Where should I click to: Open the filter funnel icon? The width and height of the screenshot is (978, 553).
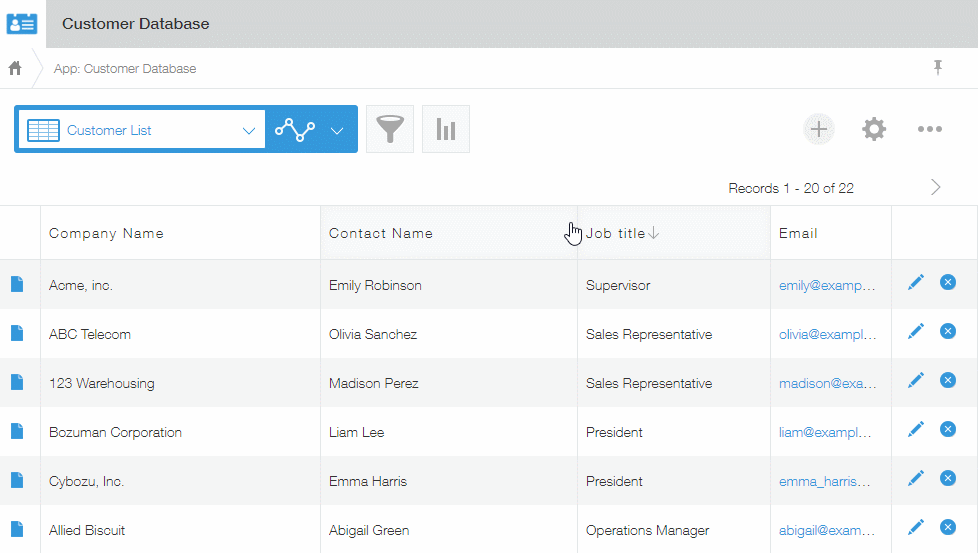(390, 129)
